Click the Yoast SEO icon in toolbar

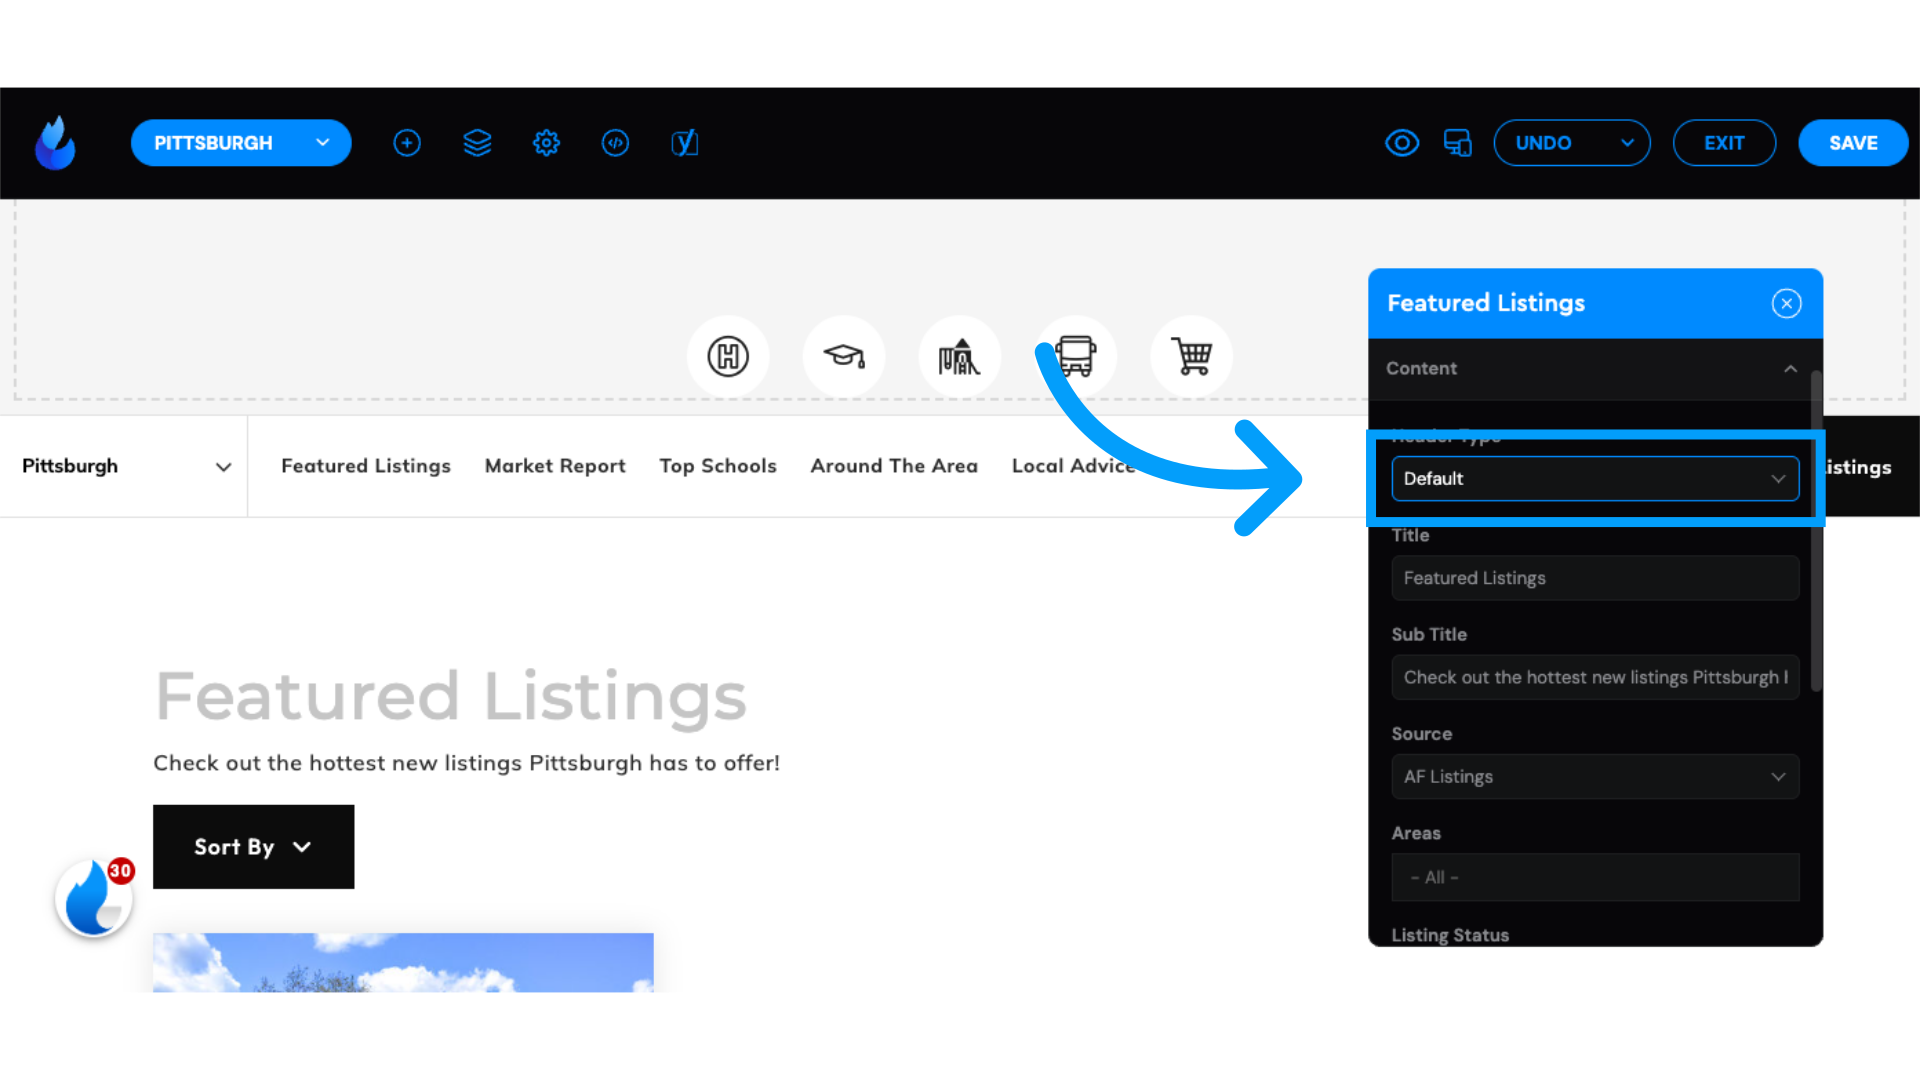click(x=684, y=142)
